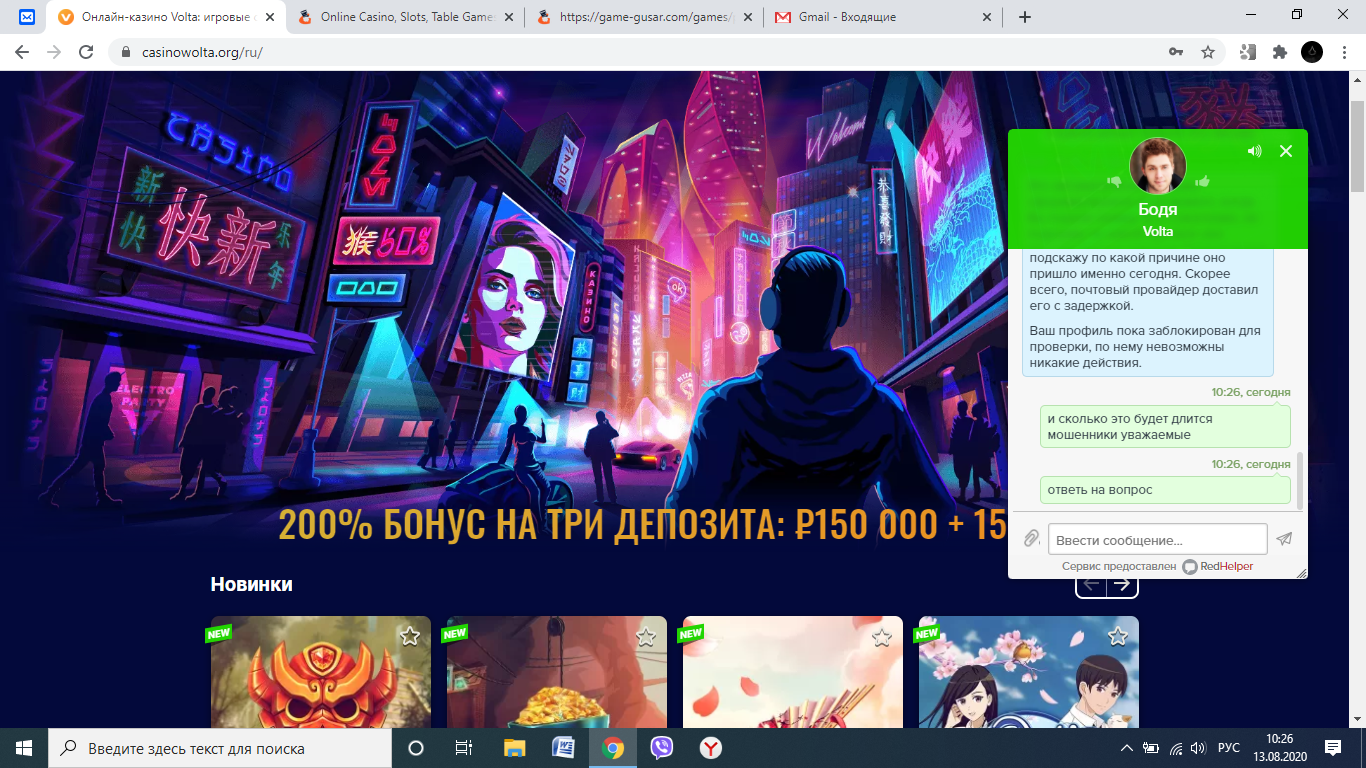Rate operator Бодя with thumbs down

[x=1115, y=181]
